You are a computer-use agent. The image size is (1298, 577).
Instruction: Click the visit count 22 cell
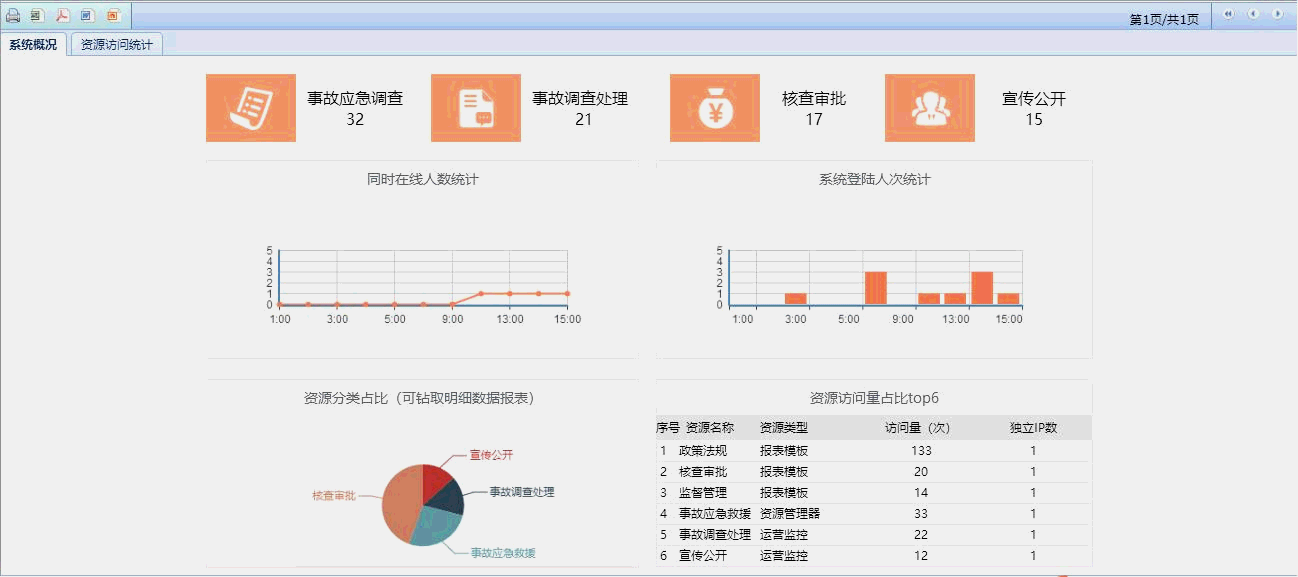(x=921, y=535)
